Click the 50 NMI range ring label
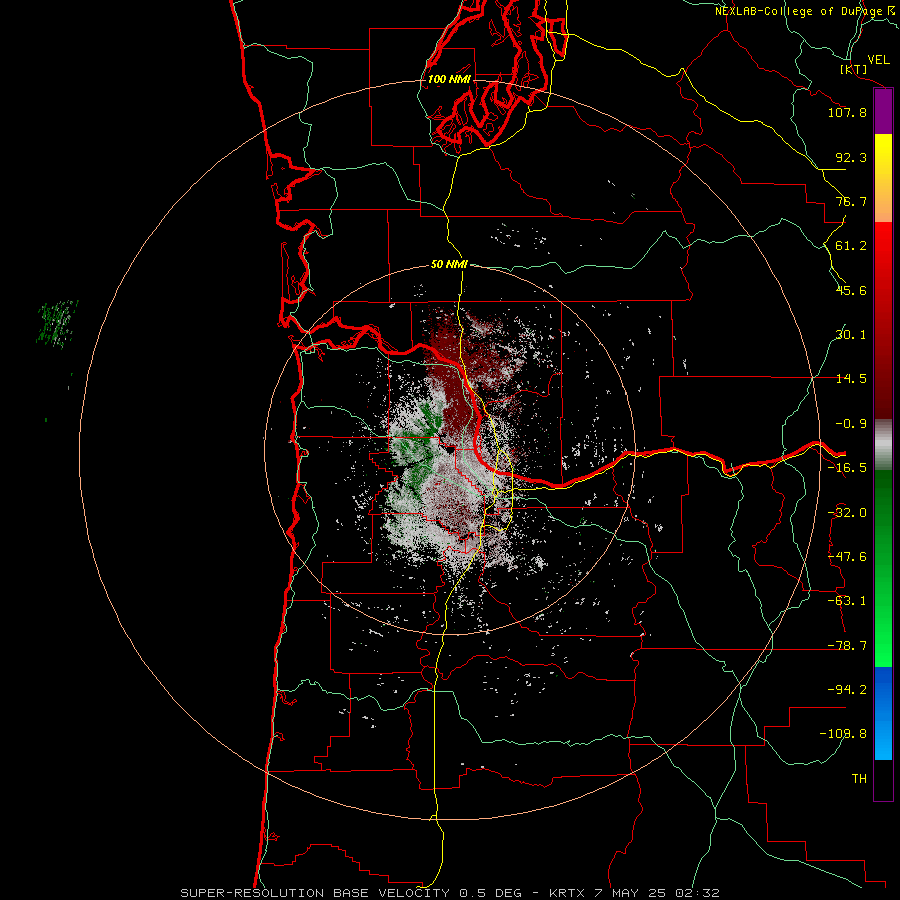Viewport: 900px width, 900px height. [x=449, y=265]
